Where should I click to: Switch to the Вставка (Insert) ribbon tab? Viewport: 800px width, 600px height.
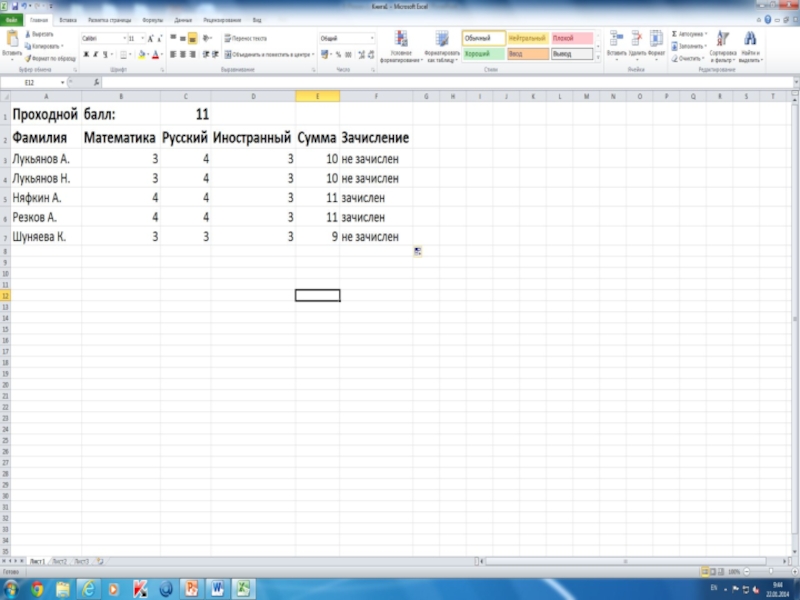[x=68, y=20]
